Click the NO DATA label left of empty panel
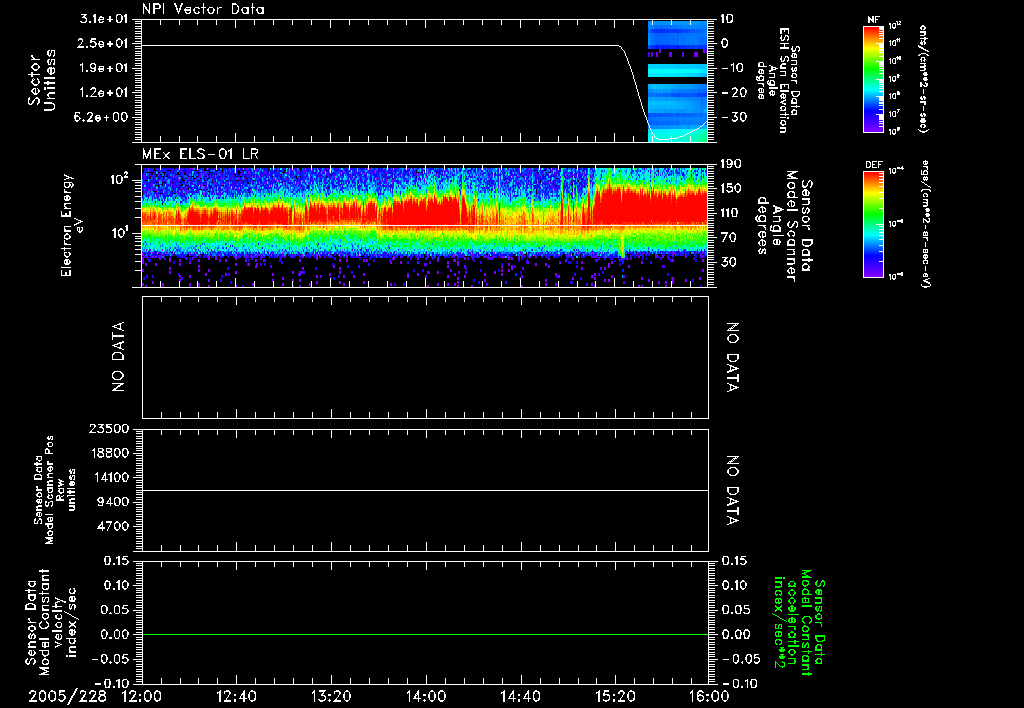Screen dimensions: 1024x708 (118, 358)
